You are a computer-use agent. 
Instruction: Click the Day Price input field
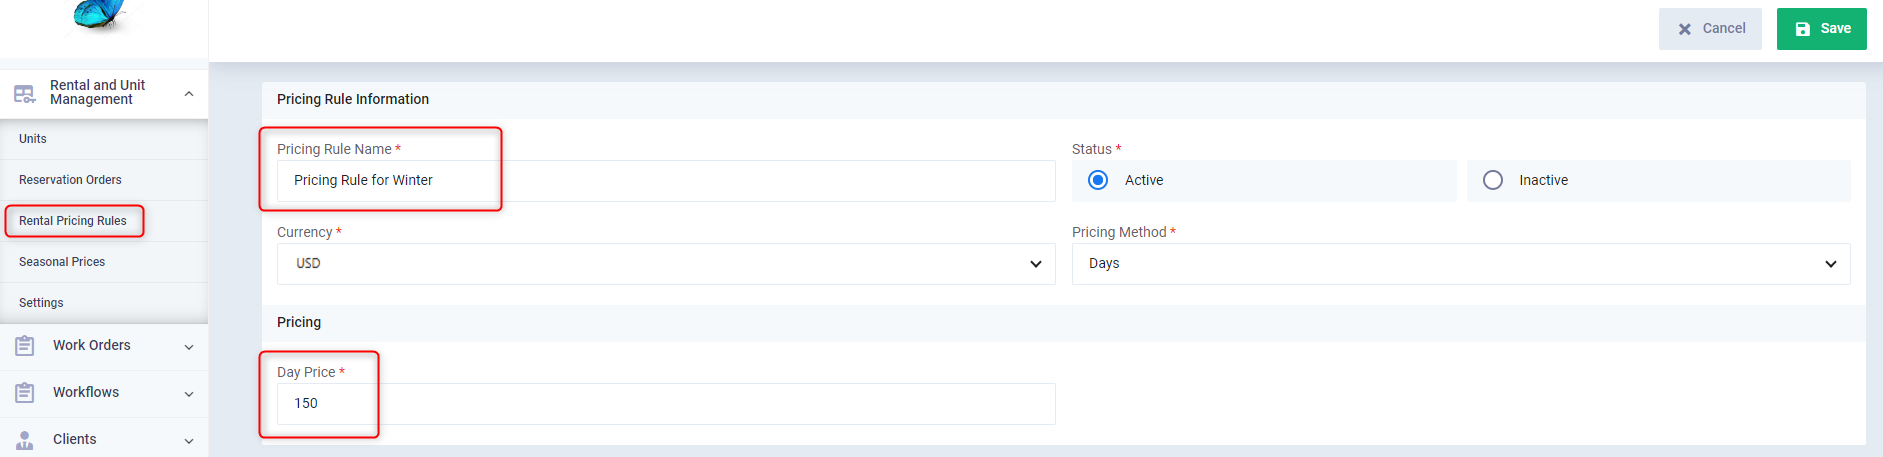(x=666, y=404)
